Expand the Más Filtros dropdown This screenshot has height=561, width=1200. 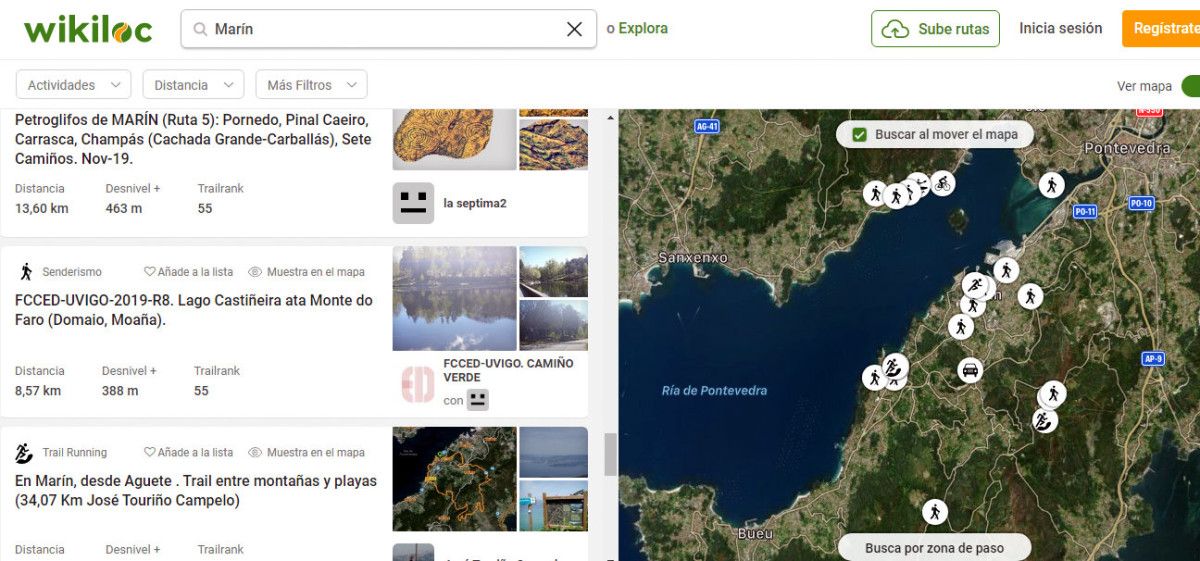pos(311,85)
